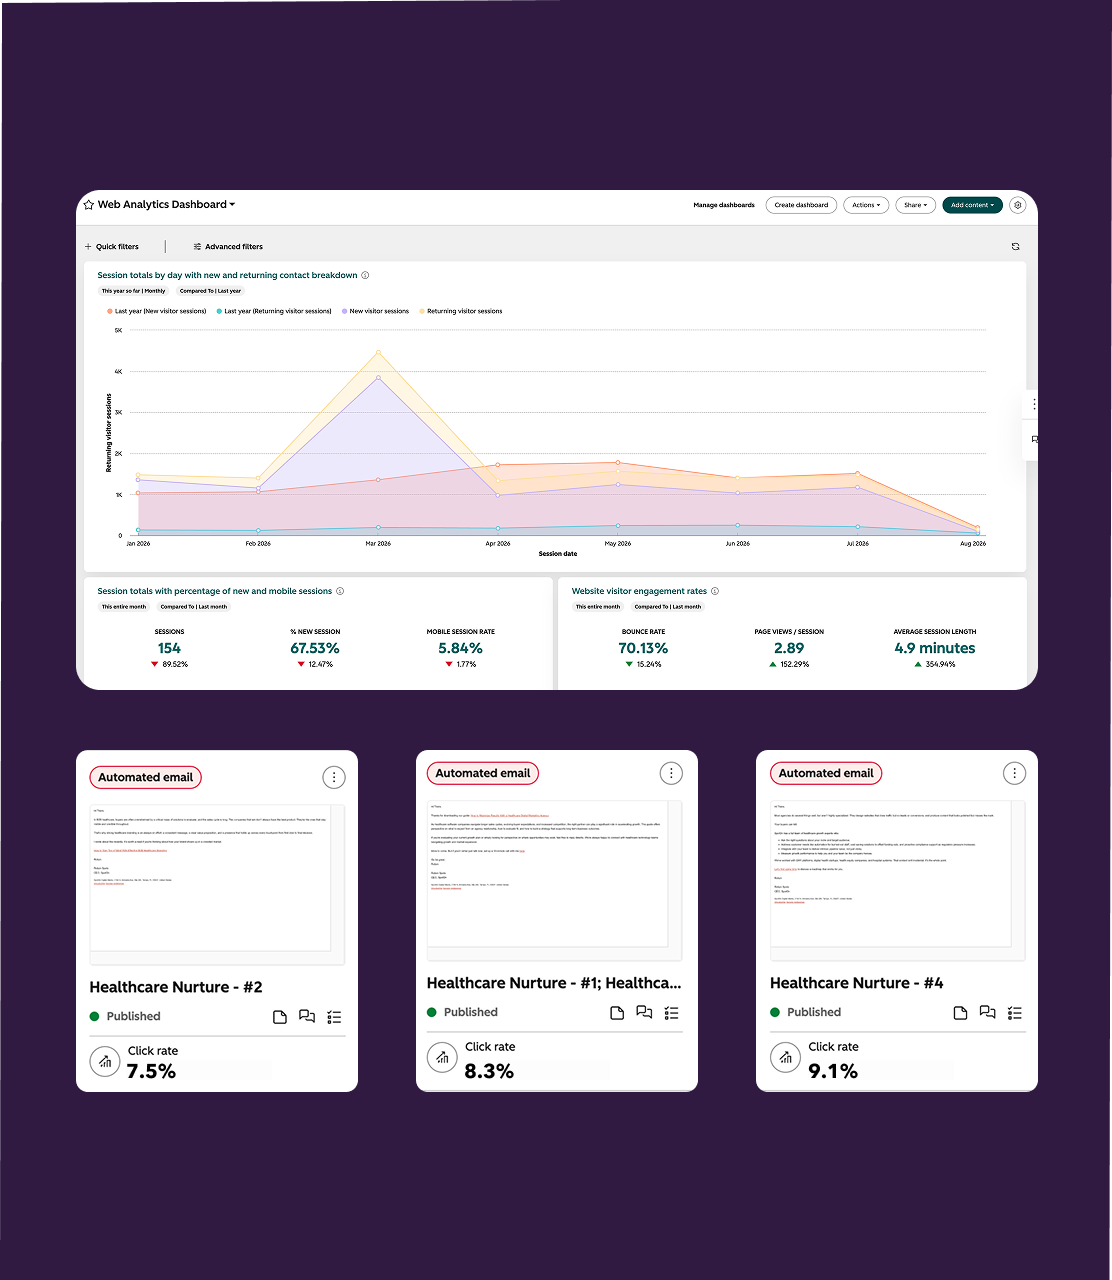Select the PAGE VIEWS / SESSION value 2.89

pyautogui.click(x=789, y=648)
